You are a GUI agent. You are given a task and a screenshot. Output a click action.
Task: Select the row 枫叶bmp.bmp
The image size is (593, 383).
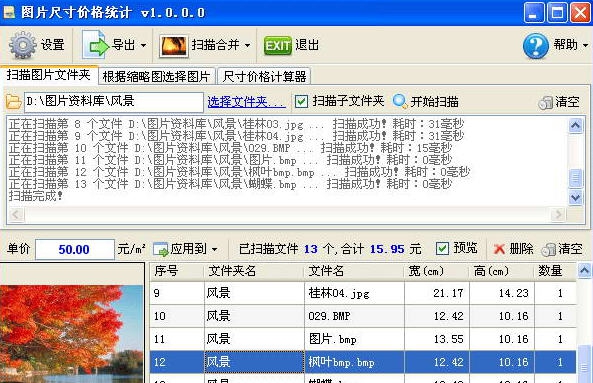click(363, 362)
